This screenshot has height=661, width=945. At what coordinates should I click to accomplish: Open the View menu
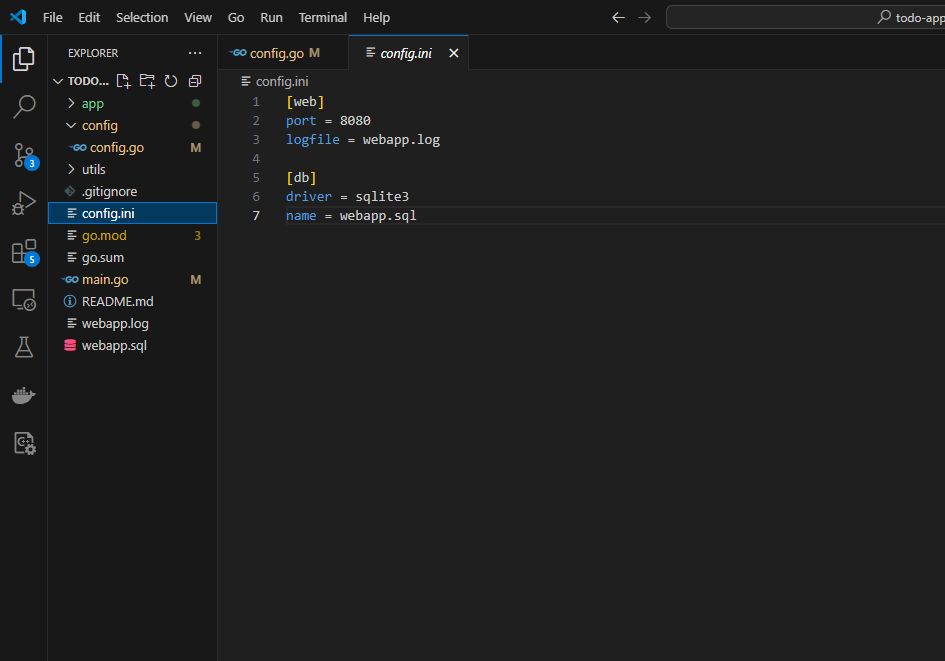[x=198, y=17]
